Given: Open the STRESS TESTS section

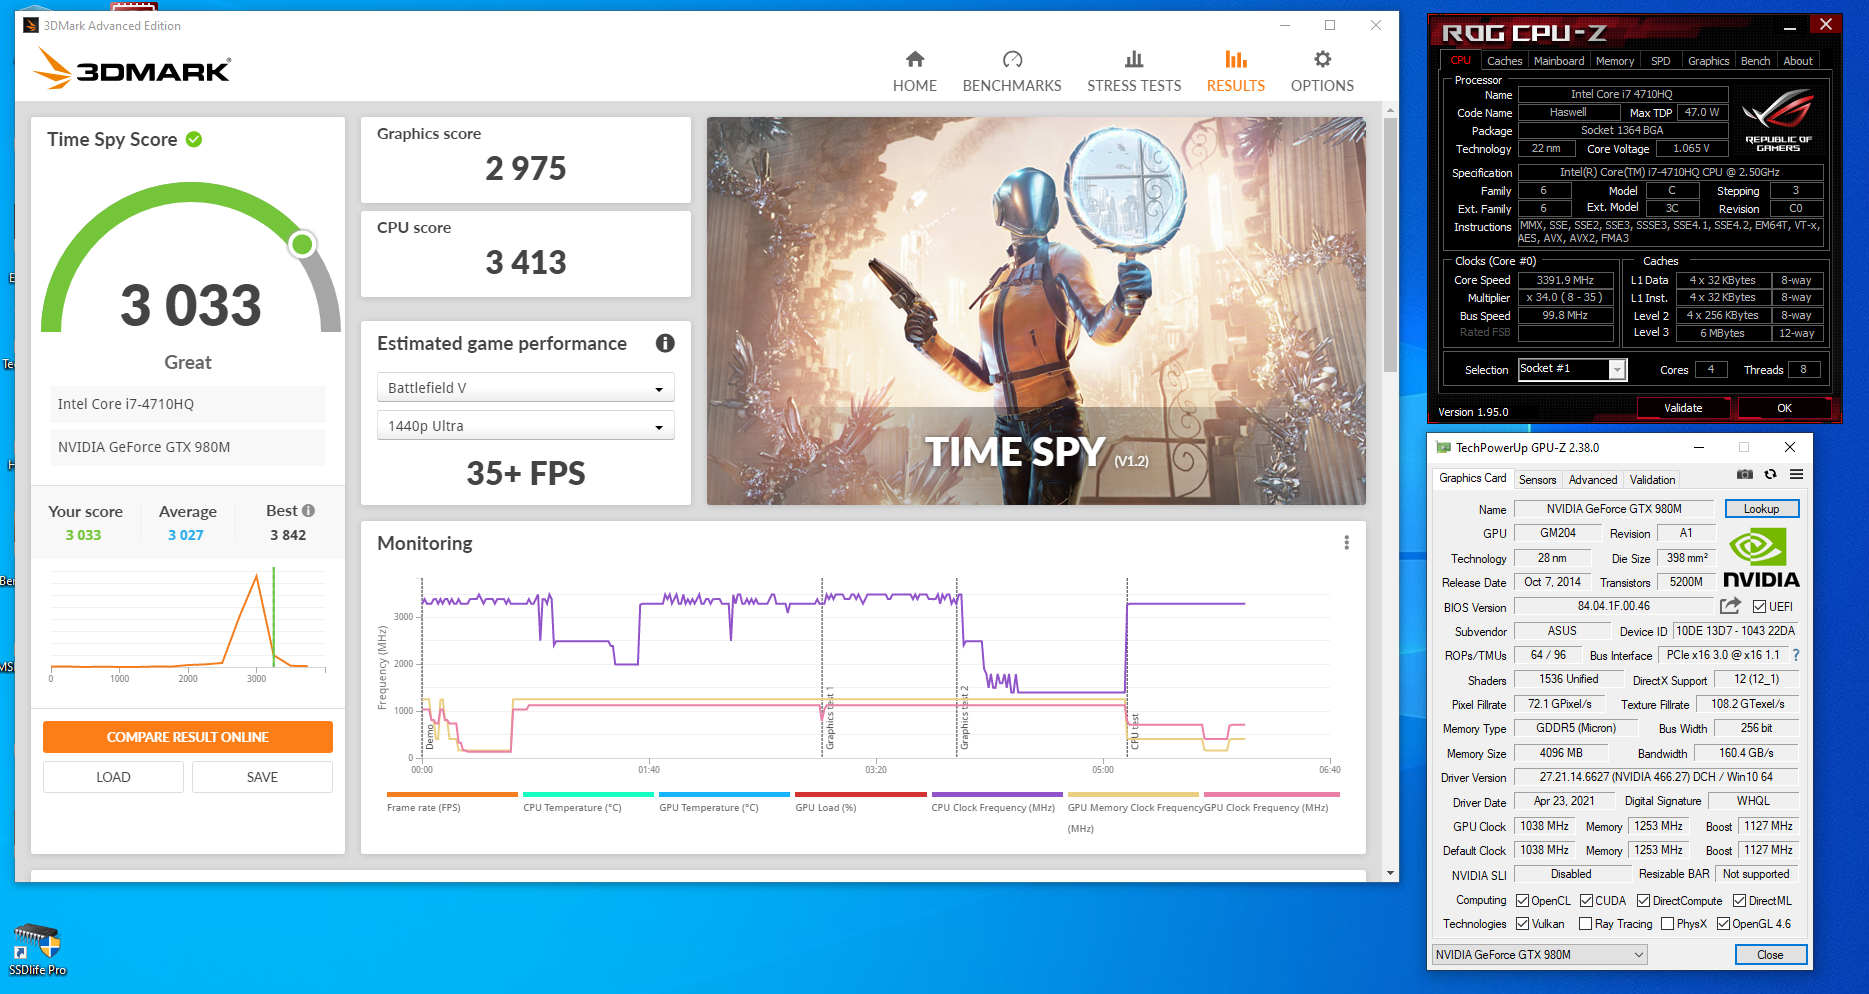Looking at the screenshot, I should click(x=1134, y=72).
